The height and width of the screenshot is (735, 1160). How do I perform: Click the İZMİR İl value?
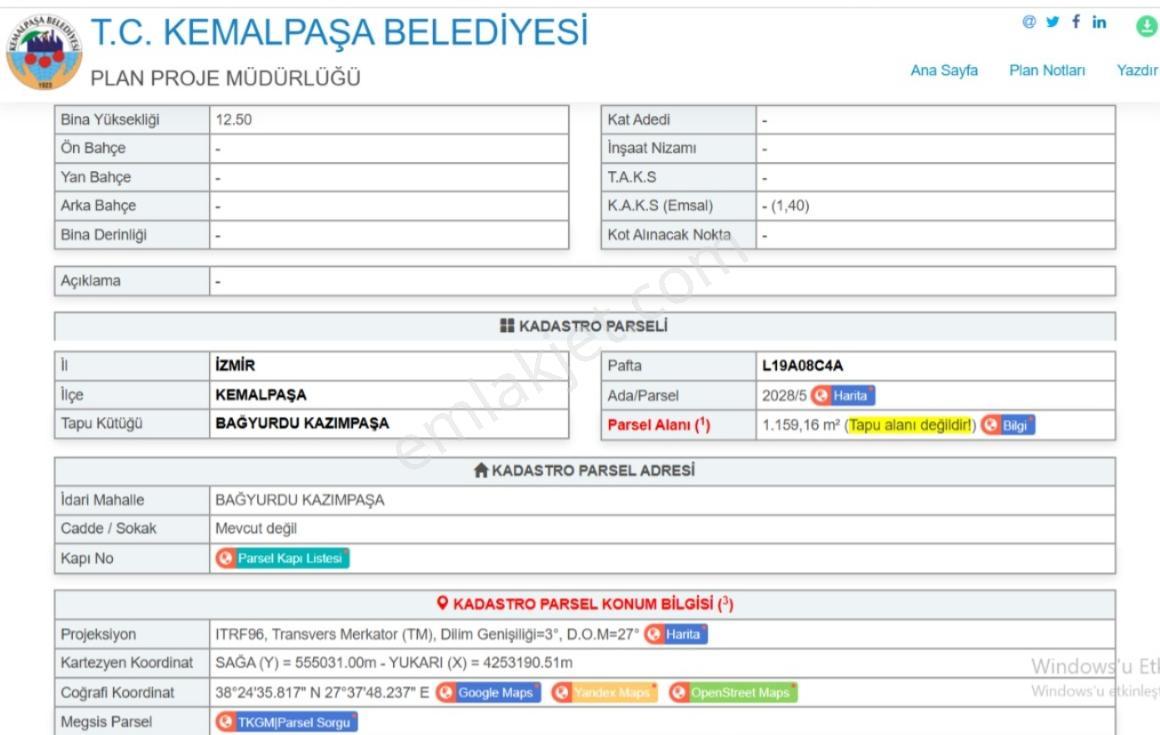(235, 365)
